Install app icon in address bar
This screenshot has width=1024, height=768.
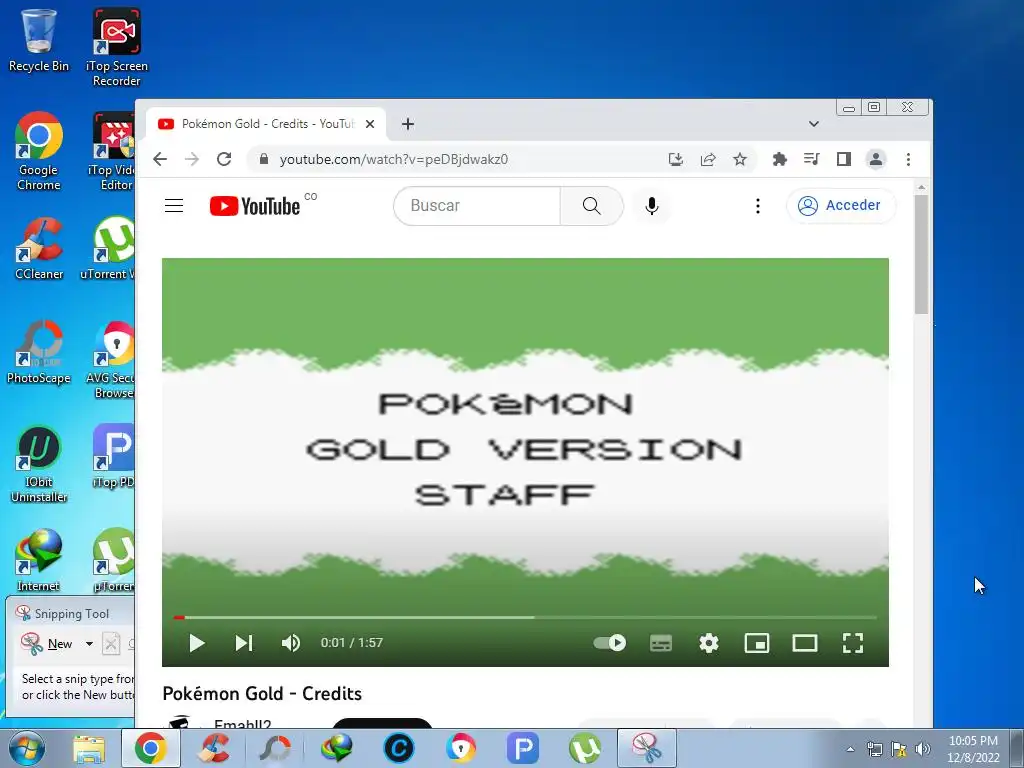click(x=676, y=159)
